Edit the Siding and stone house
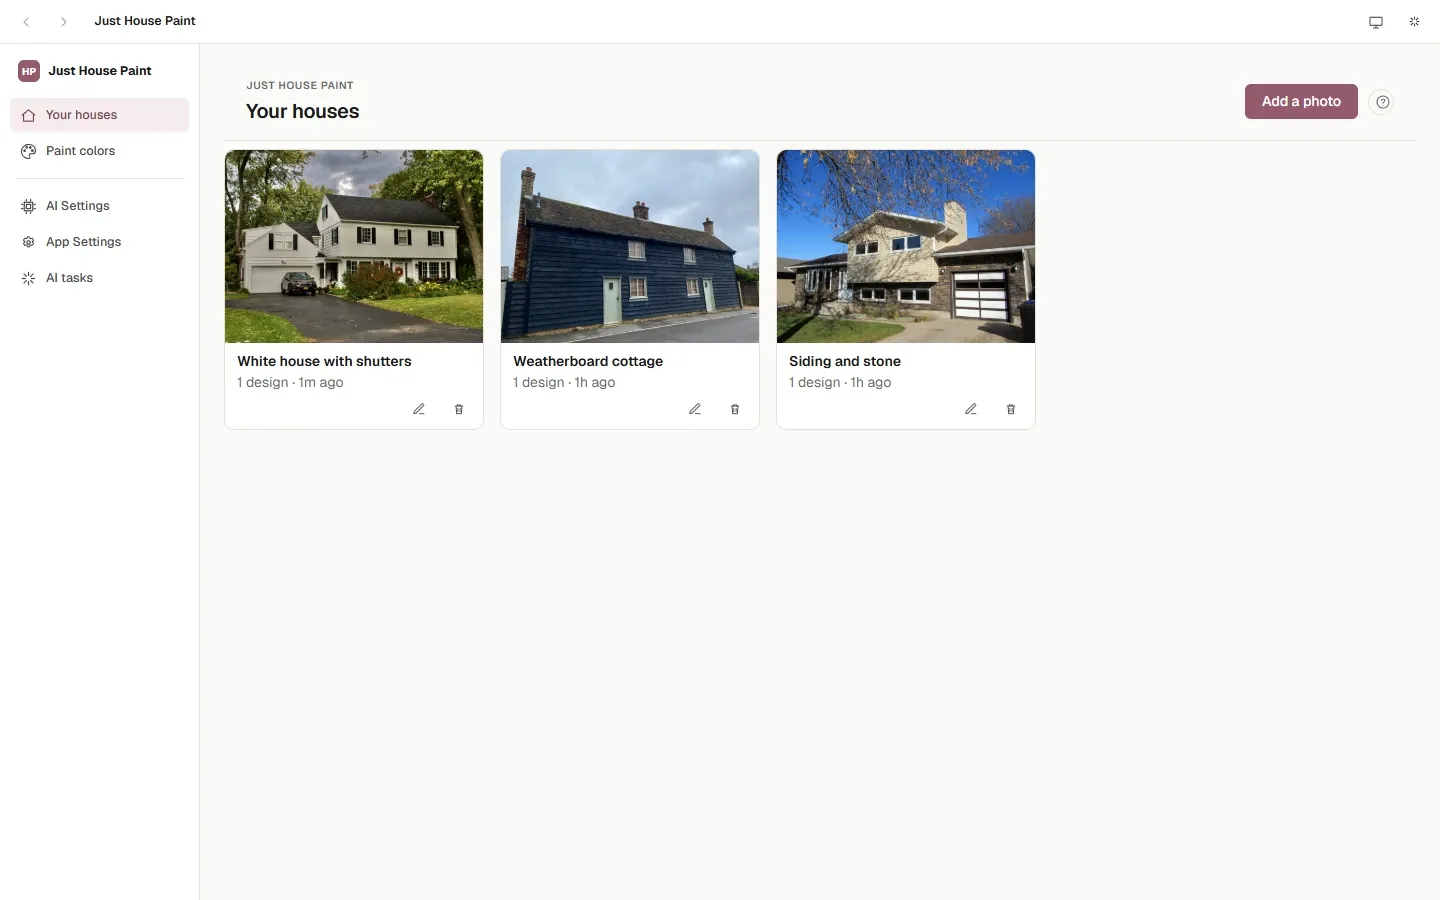 click(x=971, y=409)
